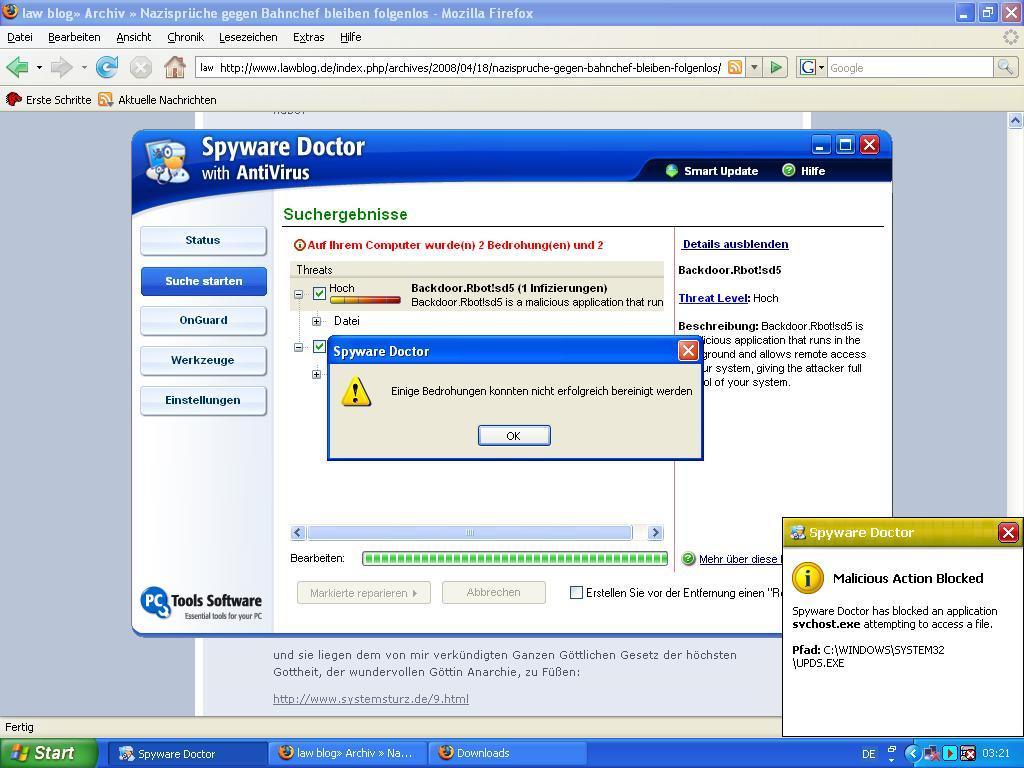Image resolution: width=1024 pixels, height=768 pixels.
Task: Click the RSS feed icon in address bar
Action: tap(735, 67)
